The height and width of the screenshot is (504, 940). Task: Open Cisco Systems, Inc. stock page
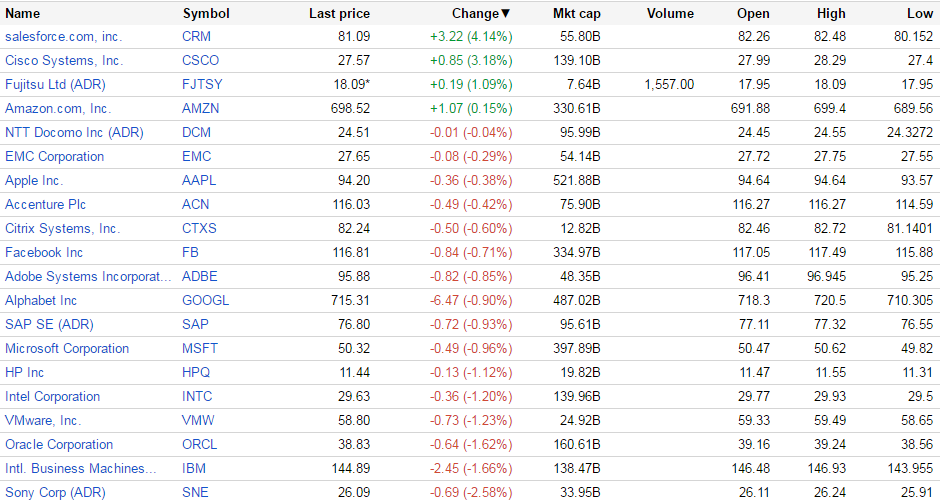(64, 60)
